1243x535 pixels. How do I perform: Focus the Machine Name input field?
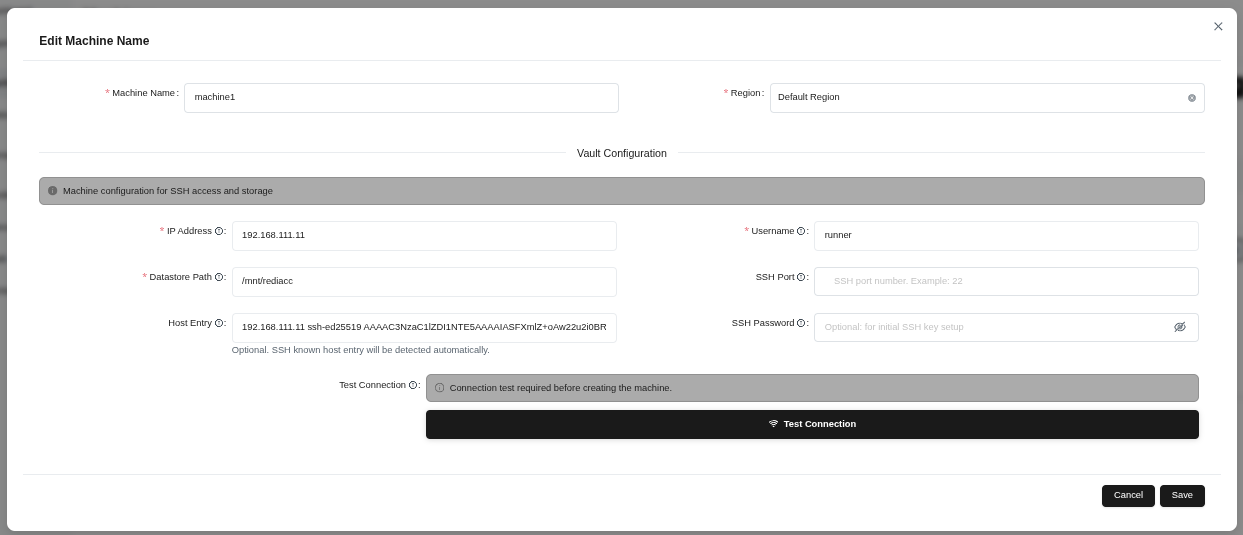(401, 98)
